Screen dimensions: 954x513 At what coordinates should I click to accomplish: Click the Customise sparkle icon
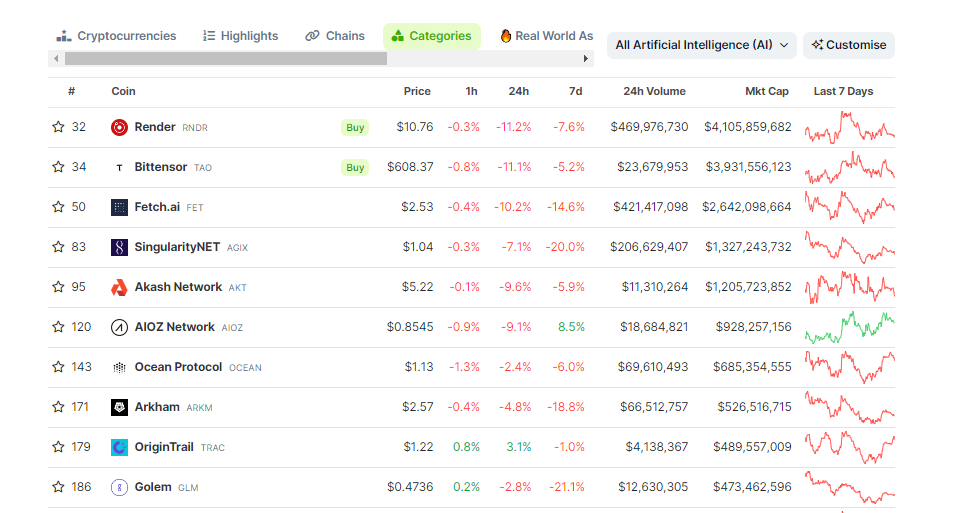[x=818, y=44]
